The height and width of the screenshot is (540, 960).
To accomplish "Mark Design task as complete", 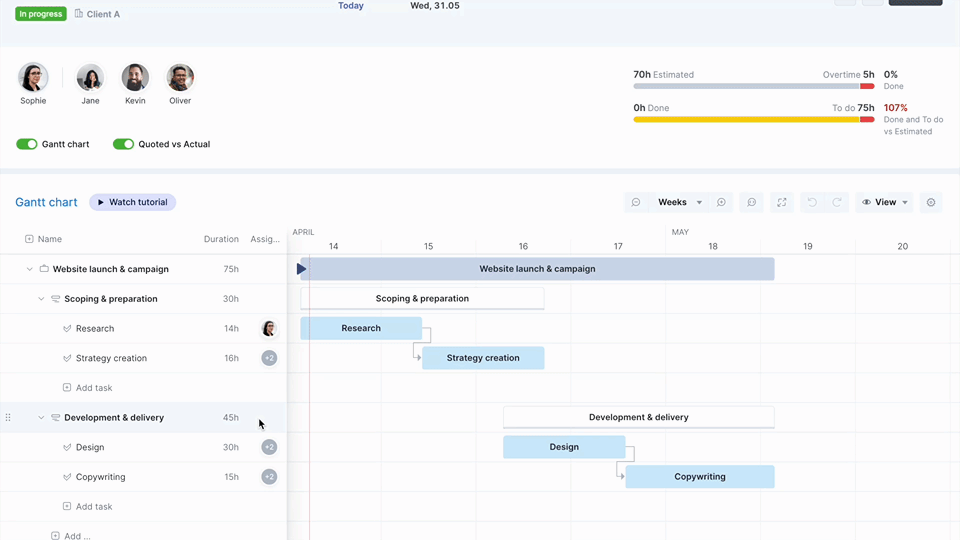I will pyautogui.click(x=67, y=448).
